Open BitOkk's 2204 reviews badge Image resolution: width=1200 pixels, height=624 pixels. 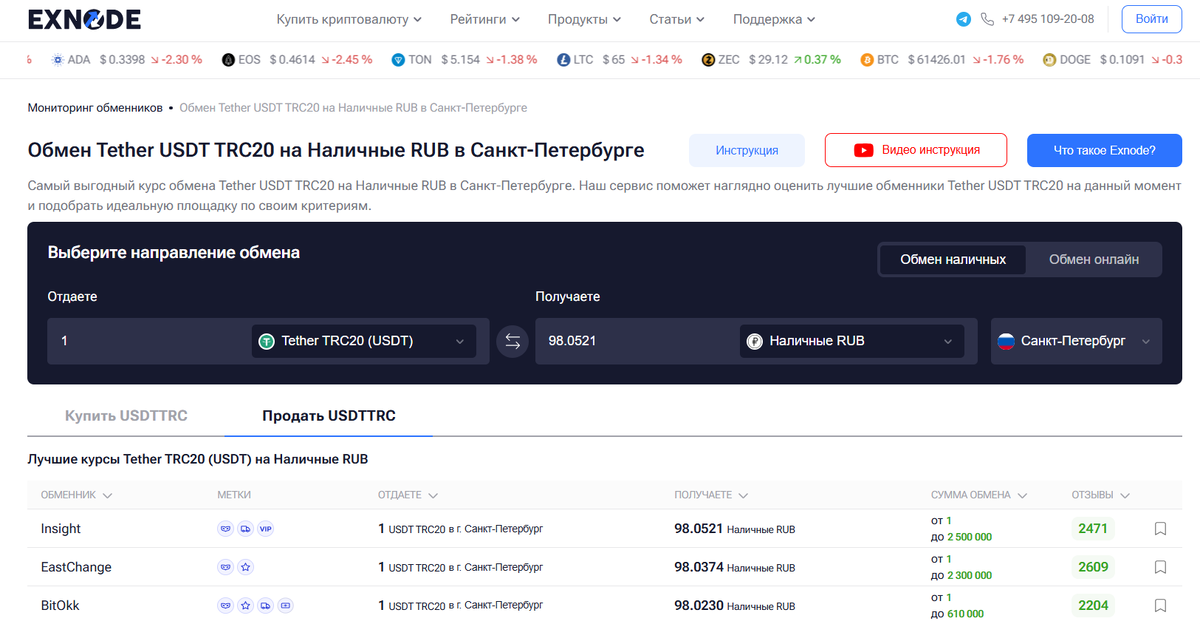1093,605
